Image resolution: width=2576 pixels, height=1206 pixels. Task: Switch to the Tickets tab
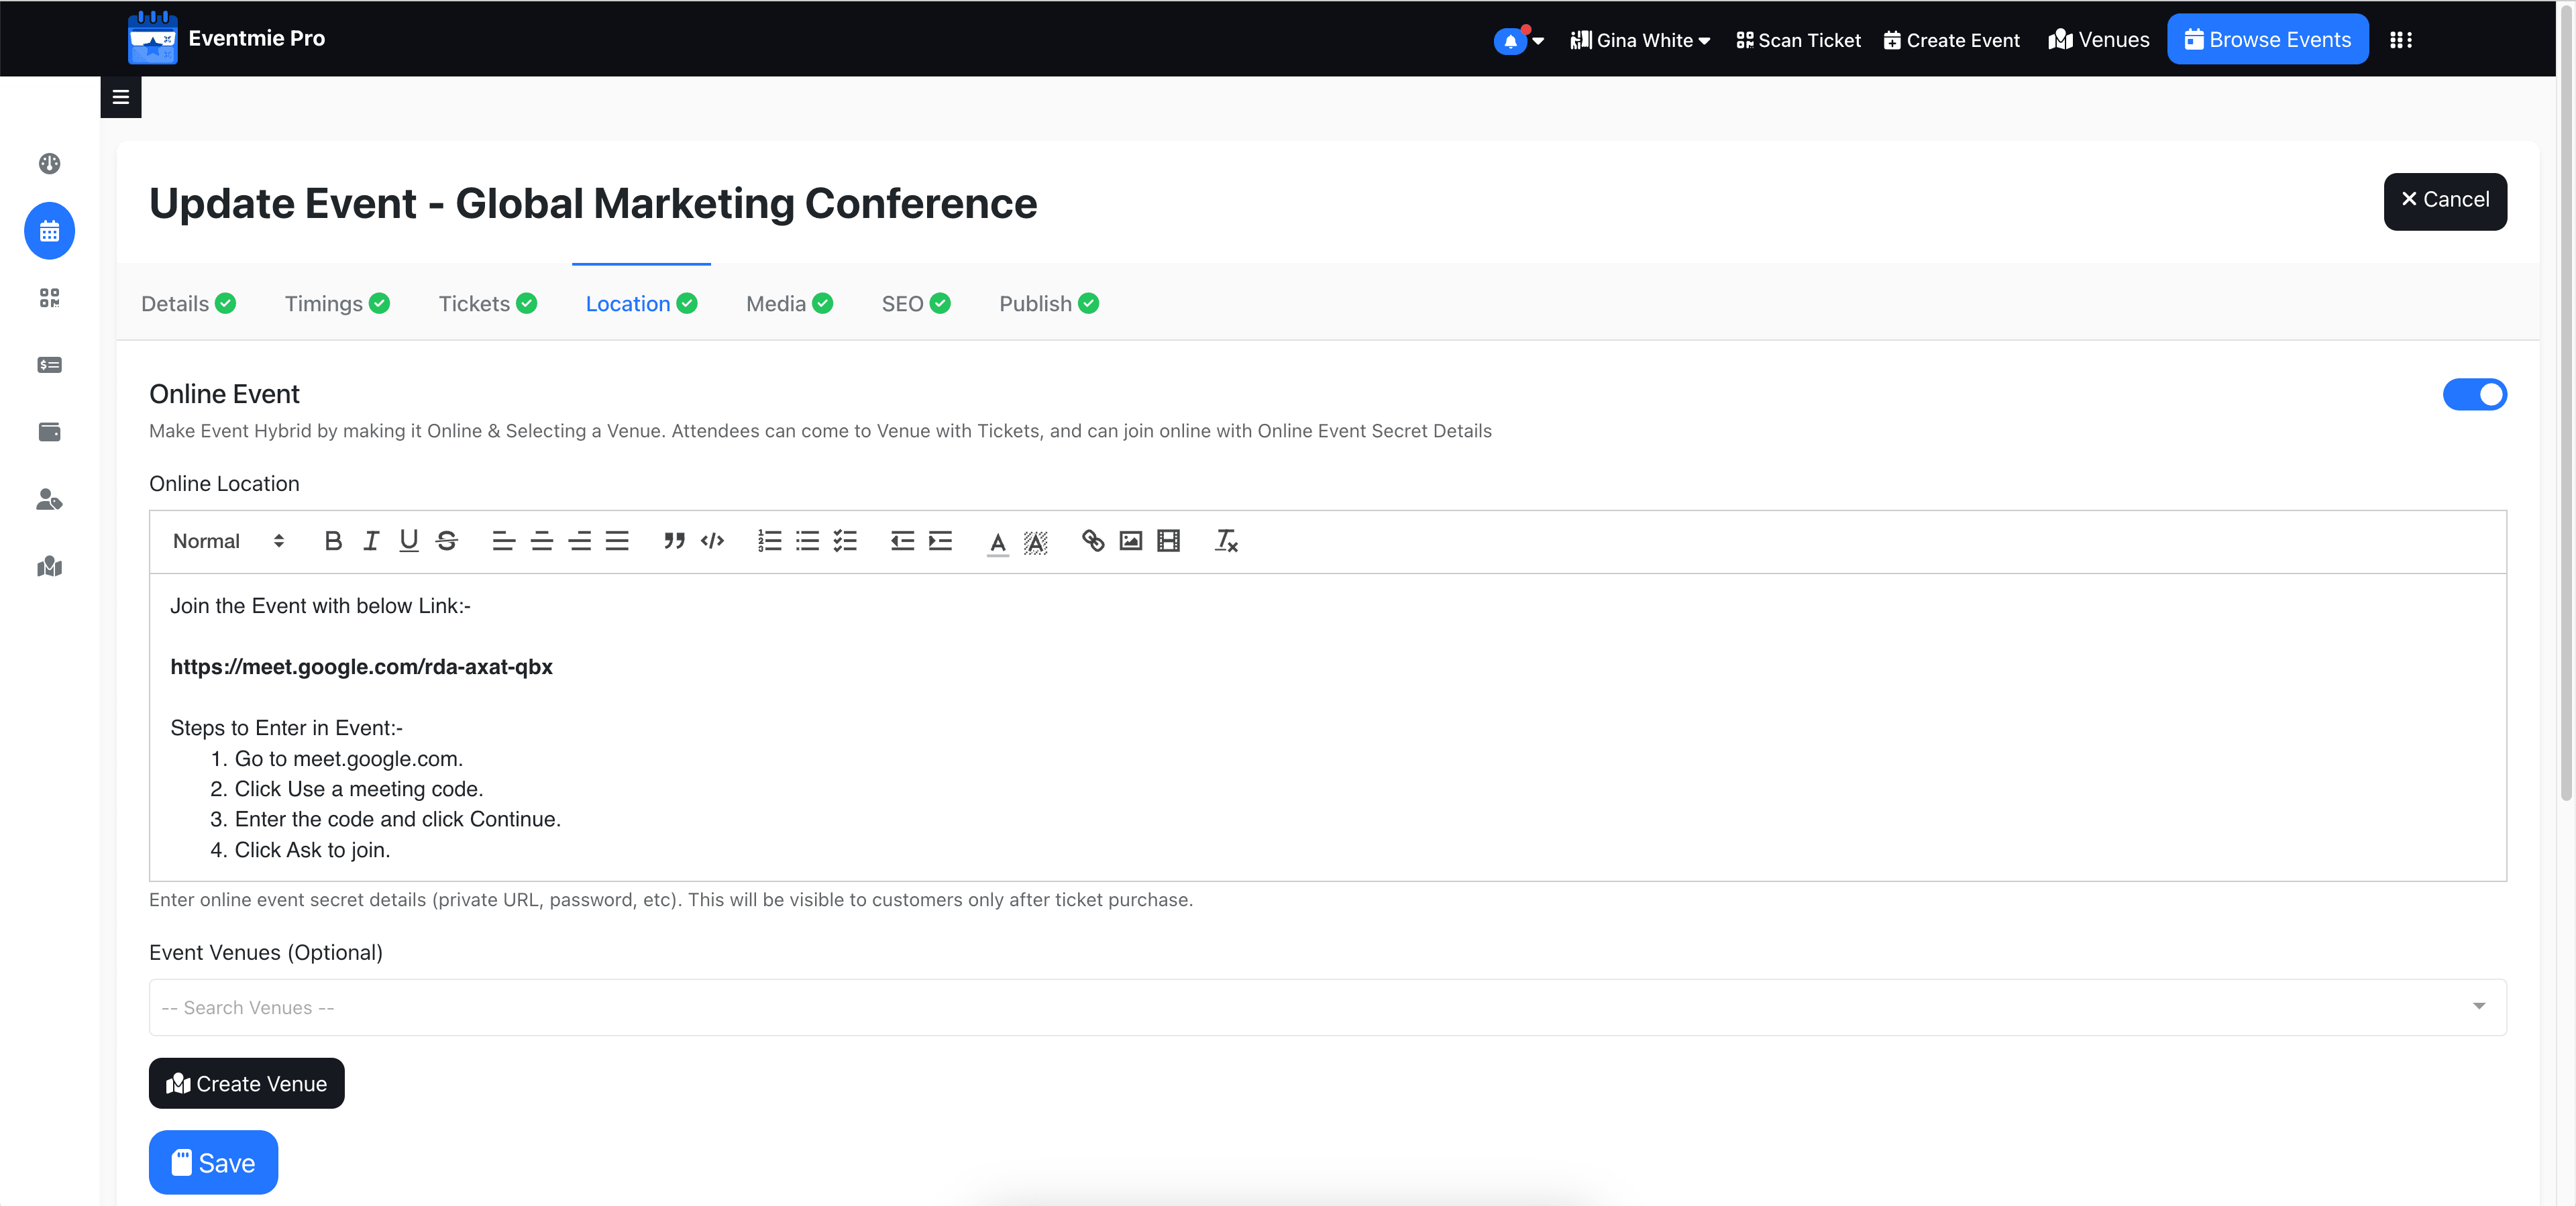point(487,304)
